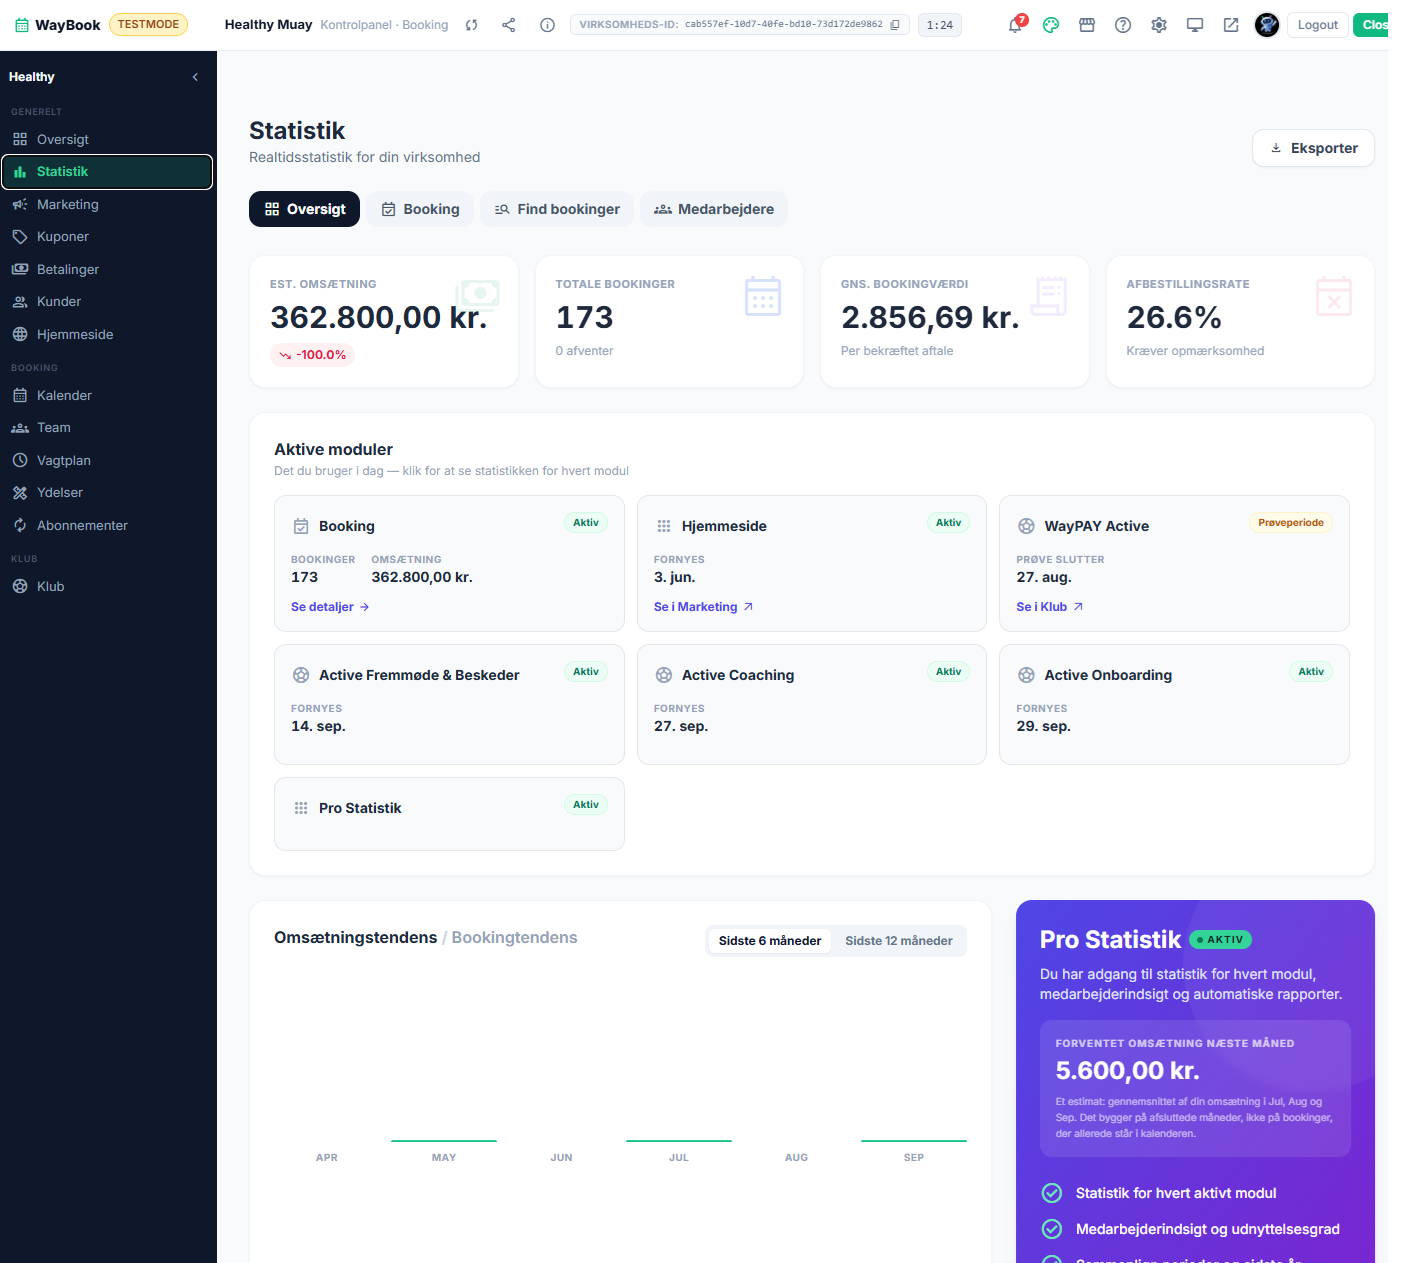Switch to the Oversigt tab
Image resolution: width=1420 pixels, height=1263 pixels.
(x=304, y=209)
